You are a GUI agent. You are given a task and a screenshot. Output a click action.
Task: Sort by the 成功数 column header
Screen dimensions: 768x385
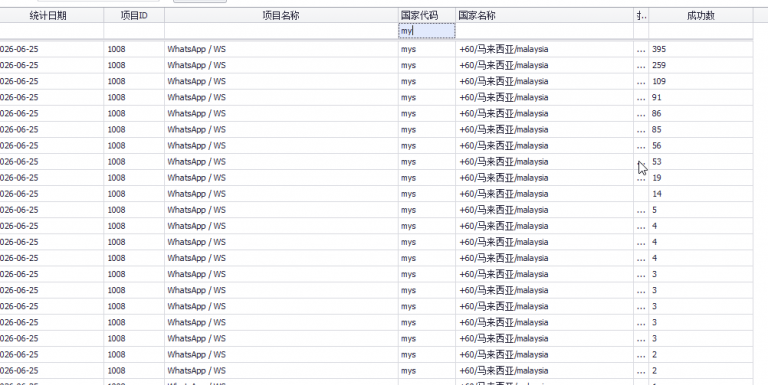point(701,16)
